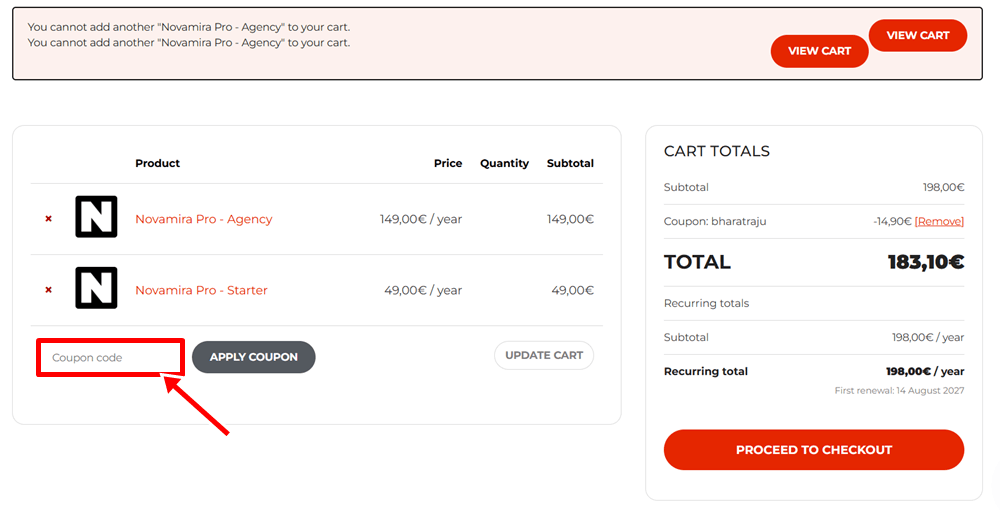Viewport: 1000px width, 510px height.
Task: Click the Update Cart button
Action: coord(544,355)
